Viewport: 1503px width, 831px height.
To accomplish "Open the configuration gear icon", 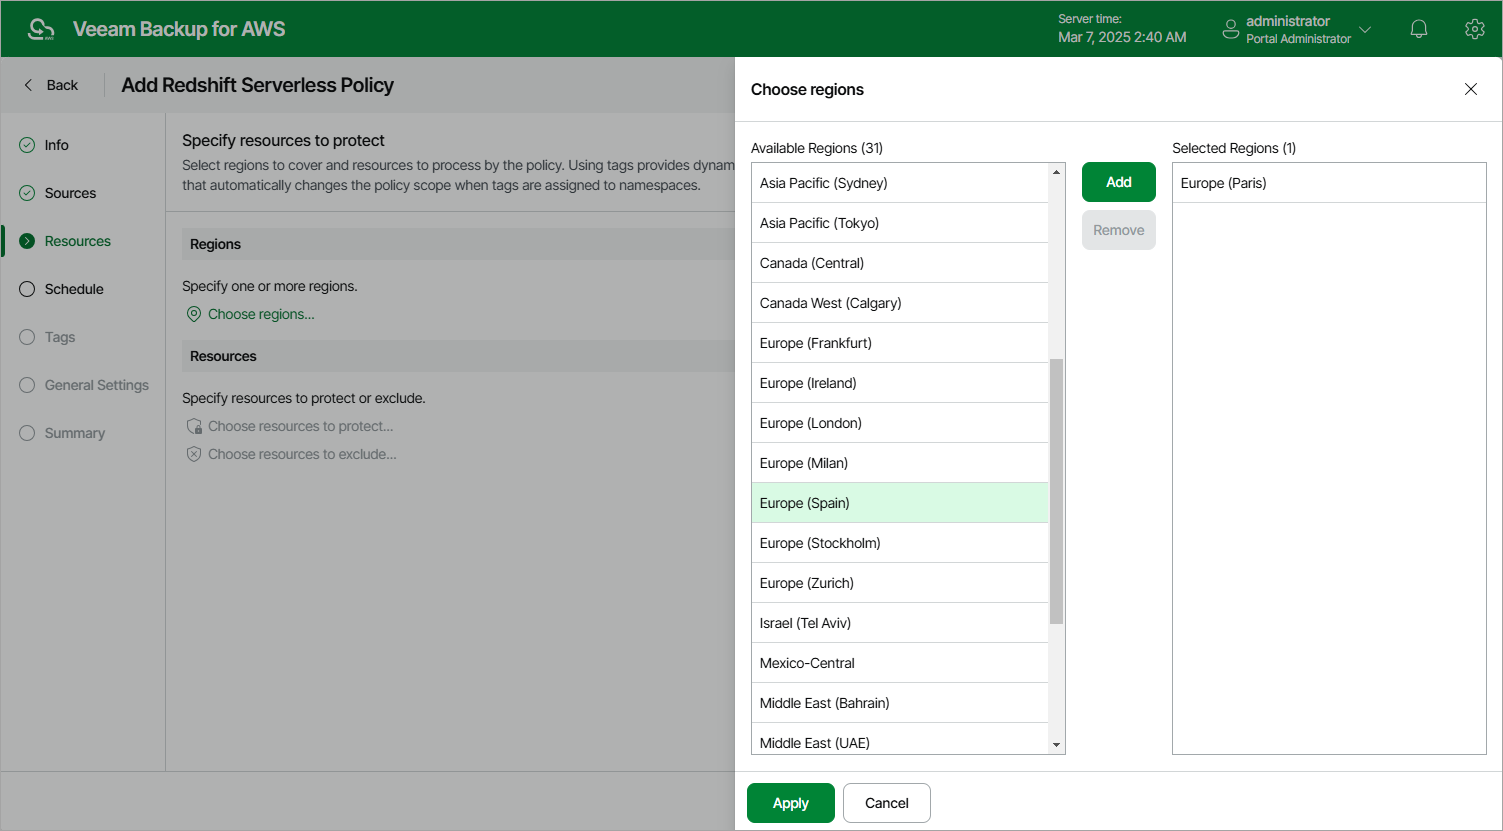I will pos(1474,29).
